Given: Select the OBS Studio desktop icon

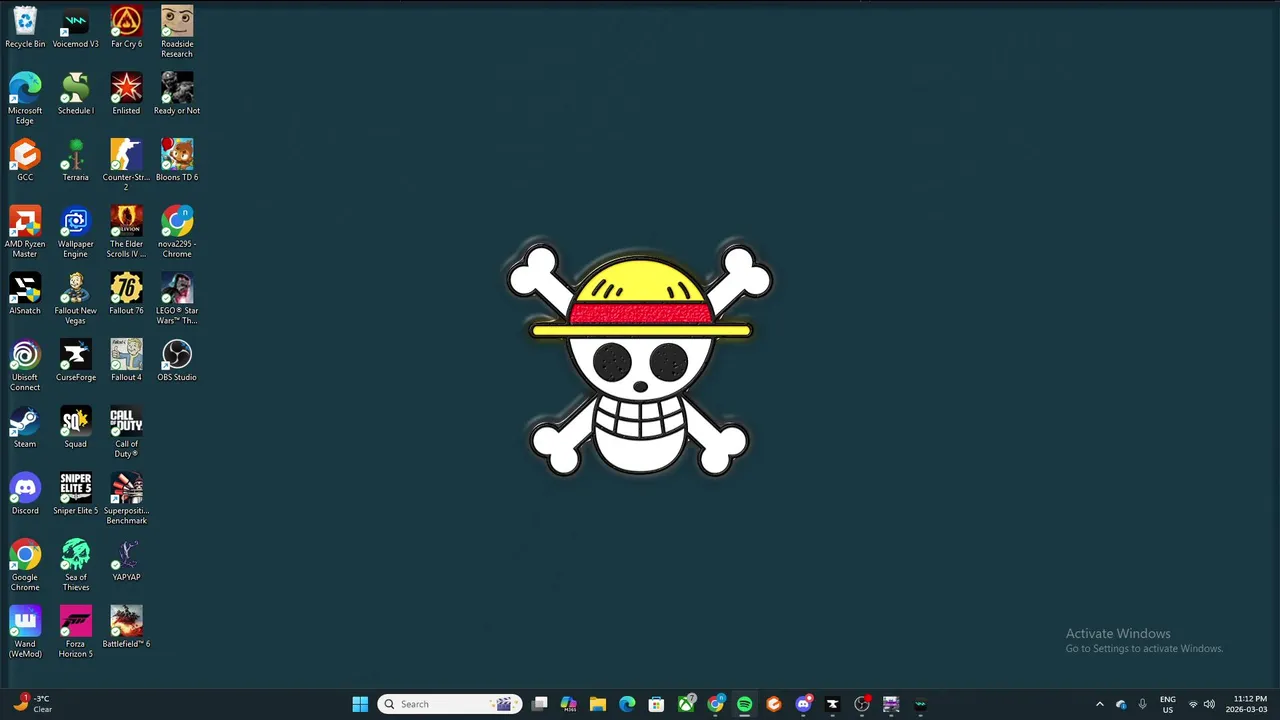Looking at the screenshot, I should (x=177, y=361).
